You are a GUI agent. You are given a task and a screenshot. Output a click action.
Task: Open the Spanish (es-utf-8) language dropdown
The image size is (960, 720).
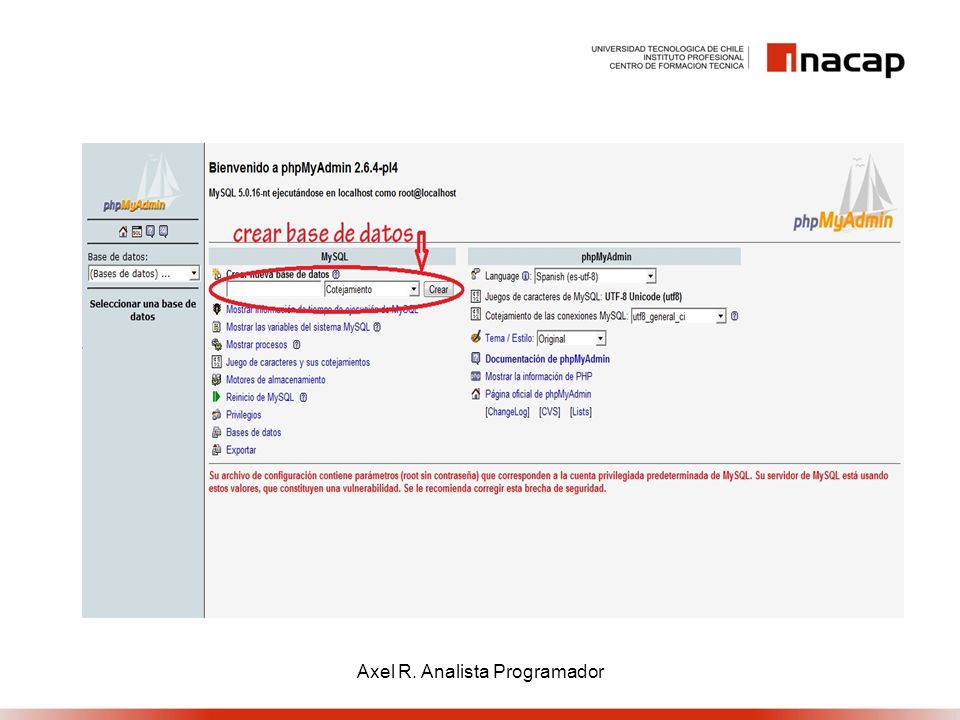595,276
